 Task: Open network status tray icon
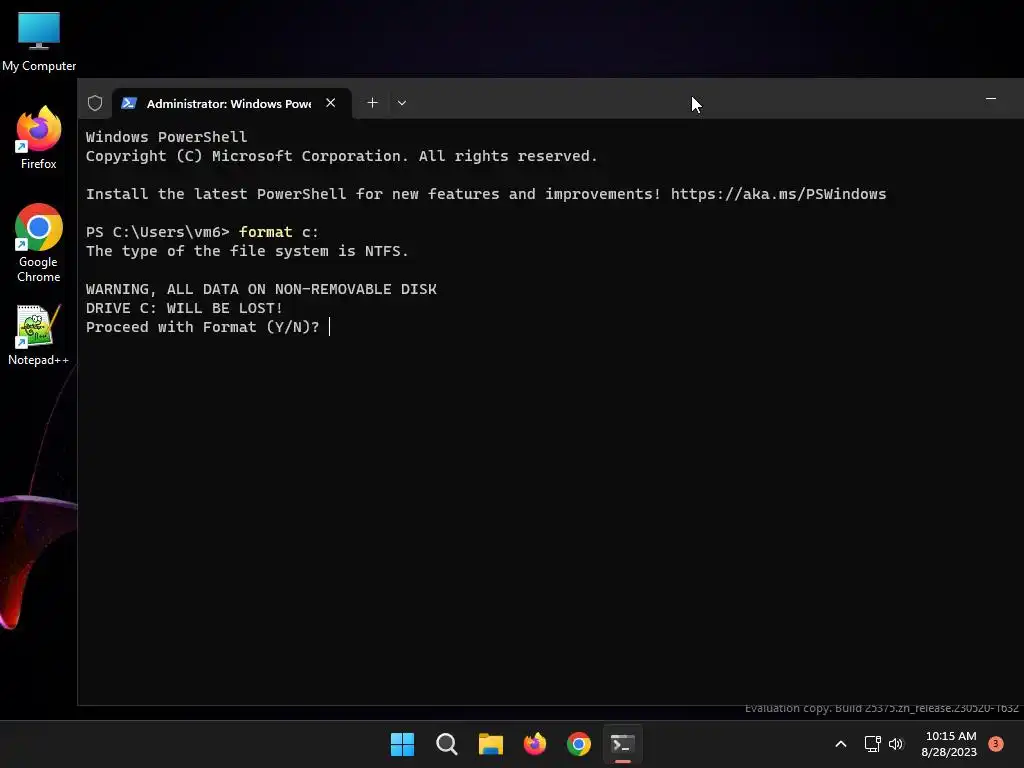coord(872,744)
